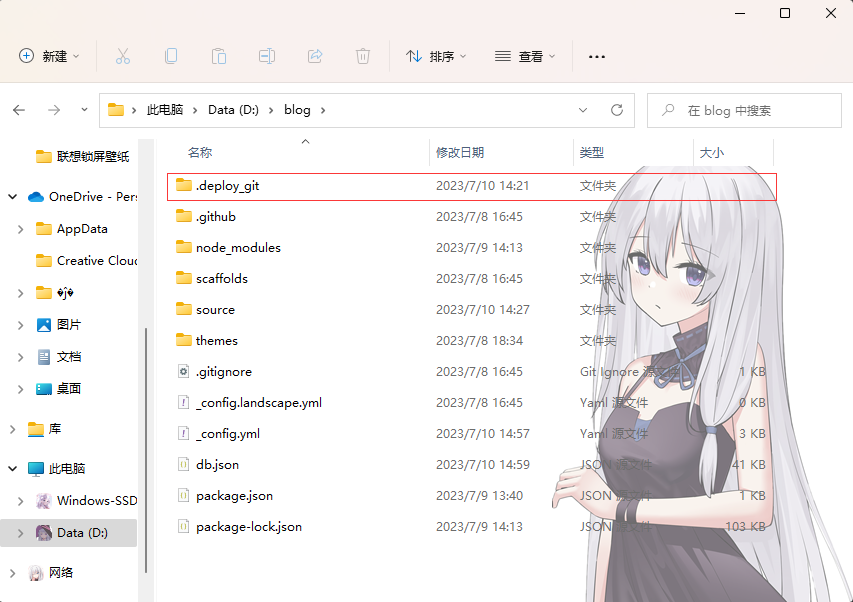Click the Delete trash icon
The image size is (853, 602).
363,56
